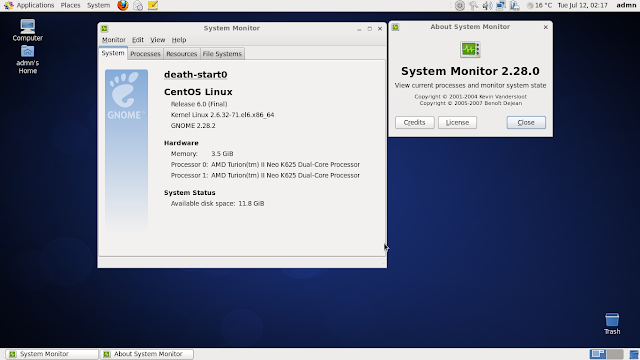The image size is (640, 360).
Task: Click the Processor 0 AMD Turion entry
Action: [265, 164]
